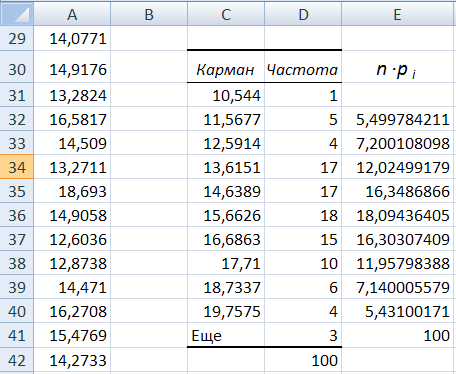
Task: Click the Select All corner triangle
Action: pyautogui.click(x=17, y=14)
